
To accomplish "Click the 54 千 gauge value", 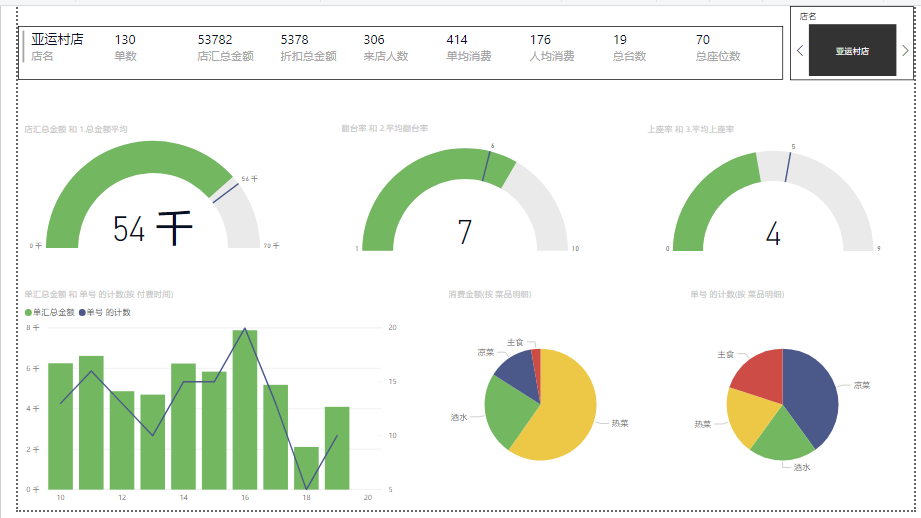I will coord(153,228).
